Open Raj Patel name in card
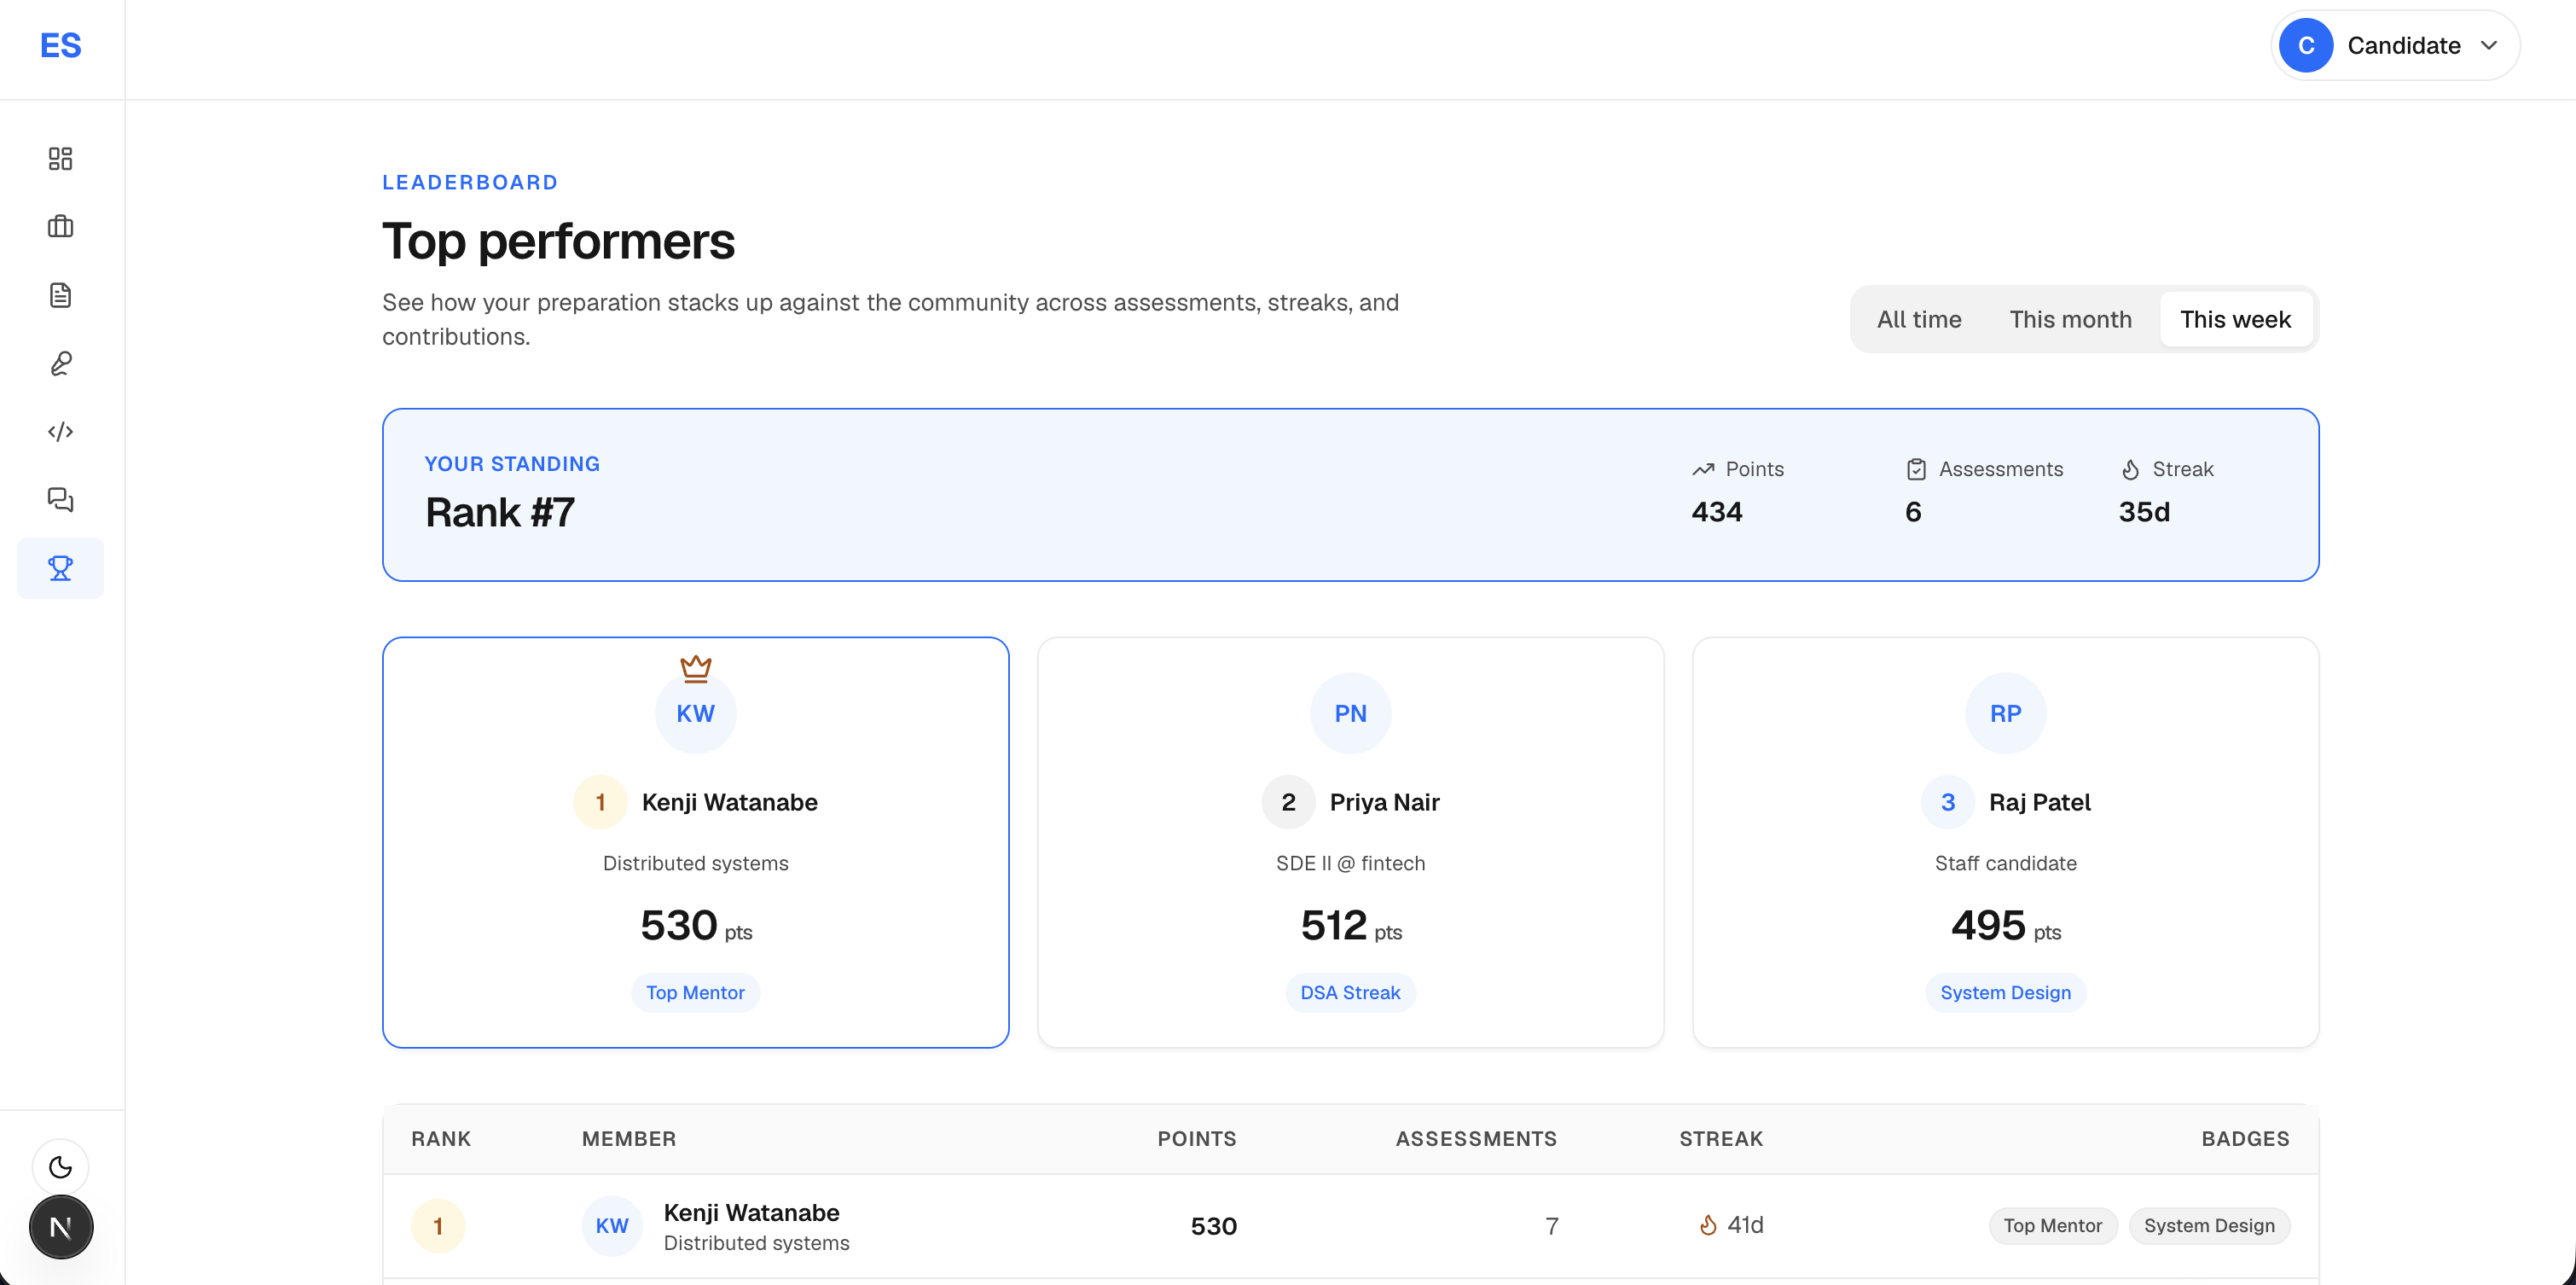 [x=2039, y=802]
